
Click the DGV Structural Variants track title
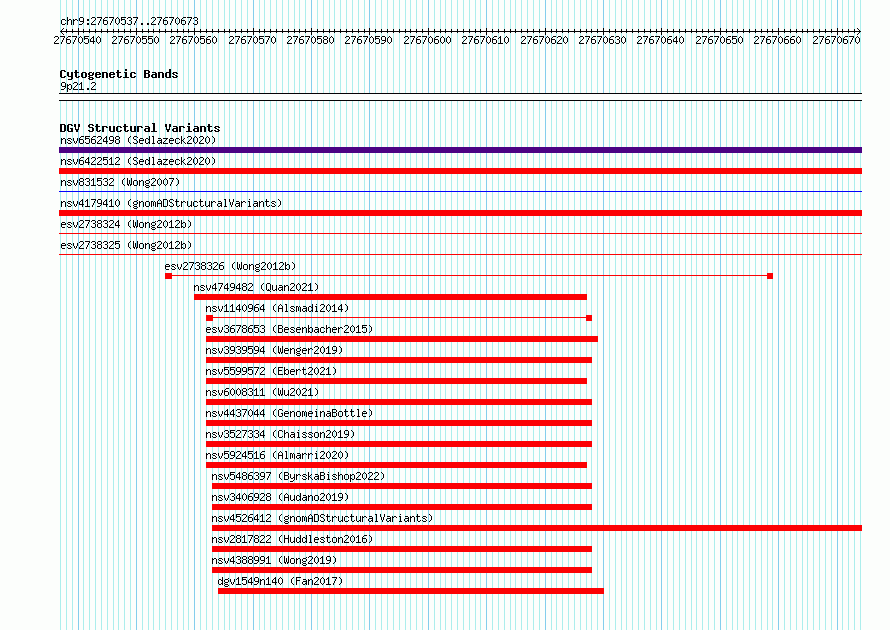click(x=140, y=128)
